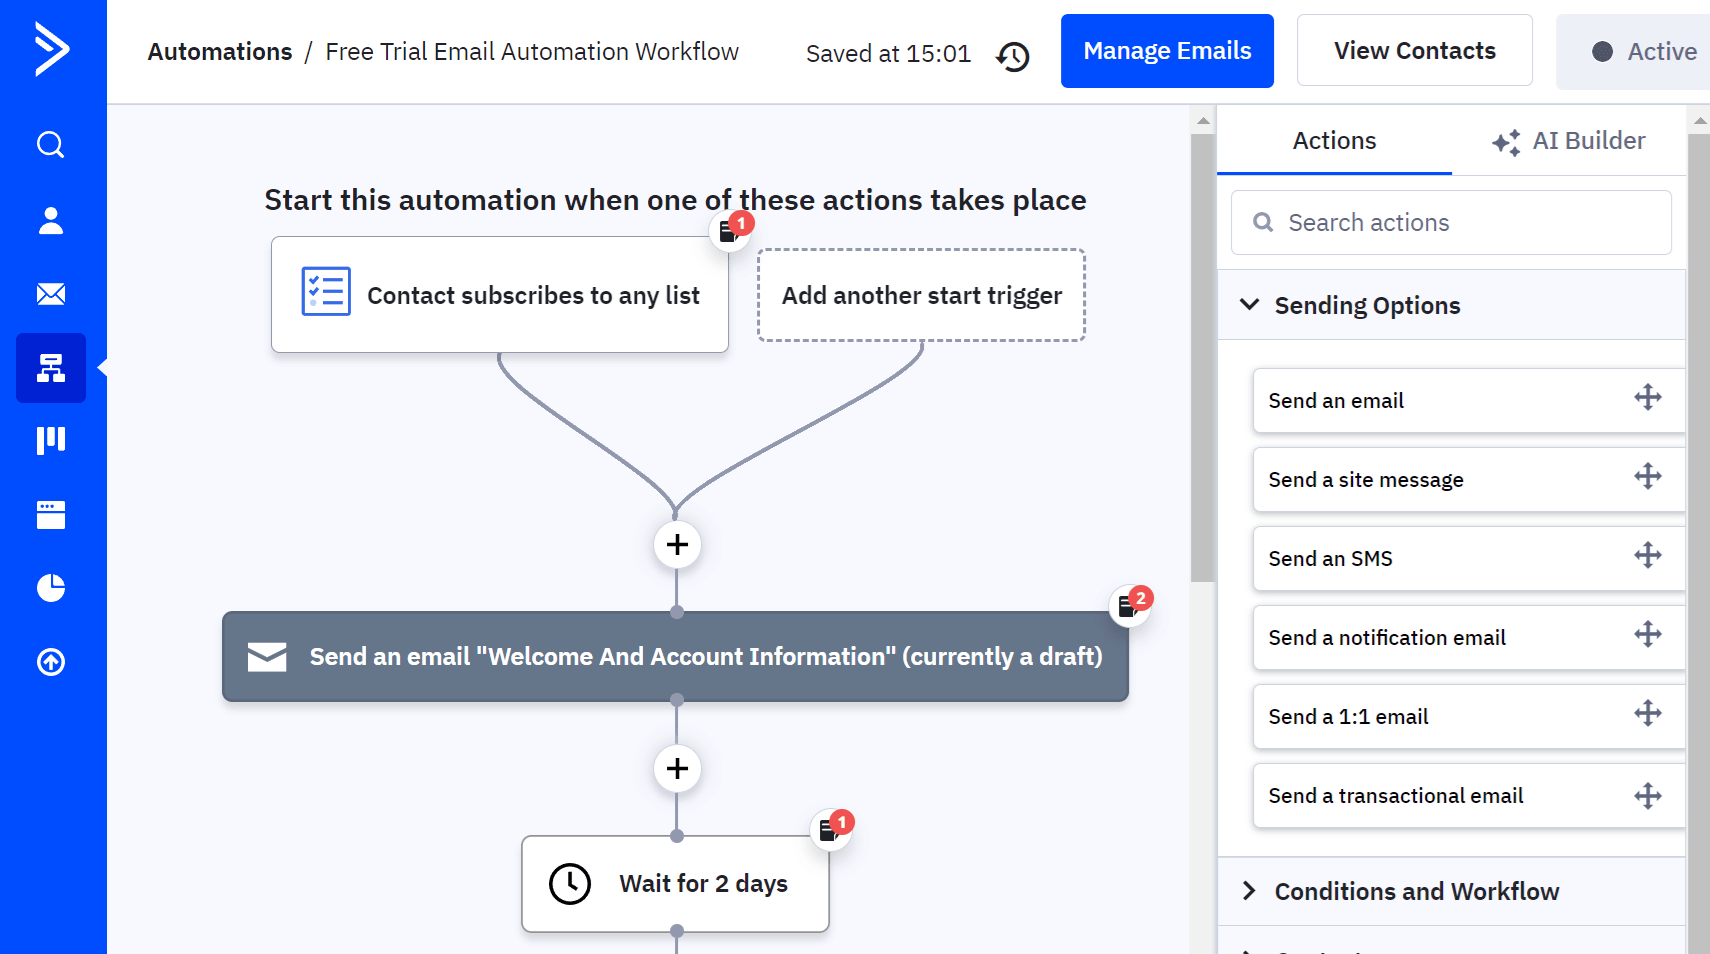1710x954 pixels.
Task: Click the list icon in subscribe trigger
Action: point(326,291)
